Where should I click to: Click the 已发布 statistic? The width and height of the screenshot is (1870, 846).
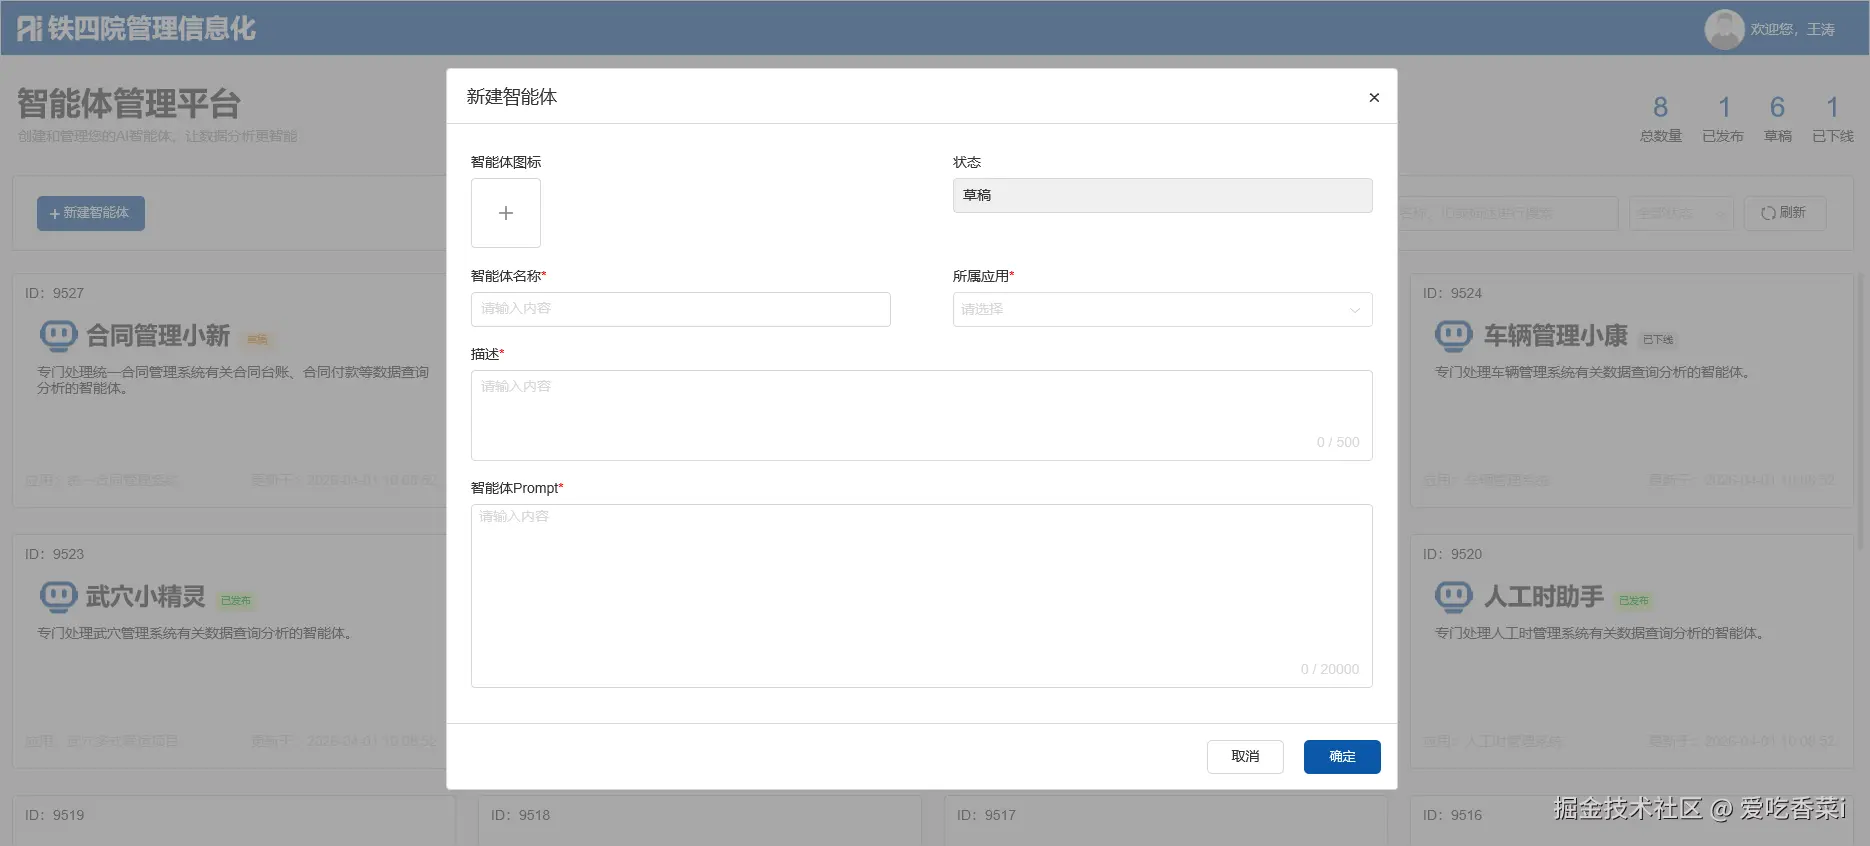coord(1723,119)
